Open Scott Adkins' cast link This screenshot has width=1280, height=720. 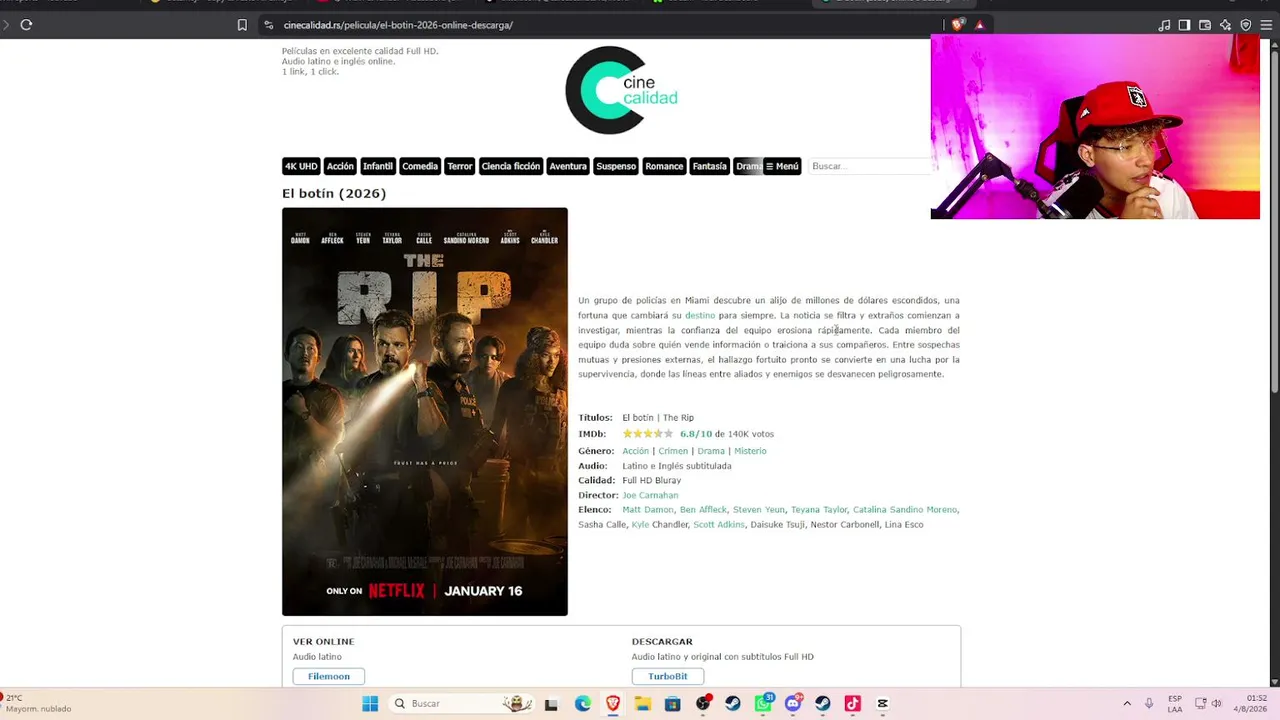point(719,525)
